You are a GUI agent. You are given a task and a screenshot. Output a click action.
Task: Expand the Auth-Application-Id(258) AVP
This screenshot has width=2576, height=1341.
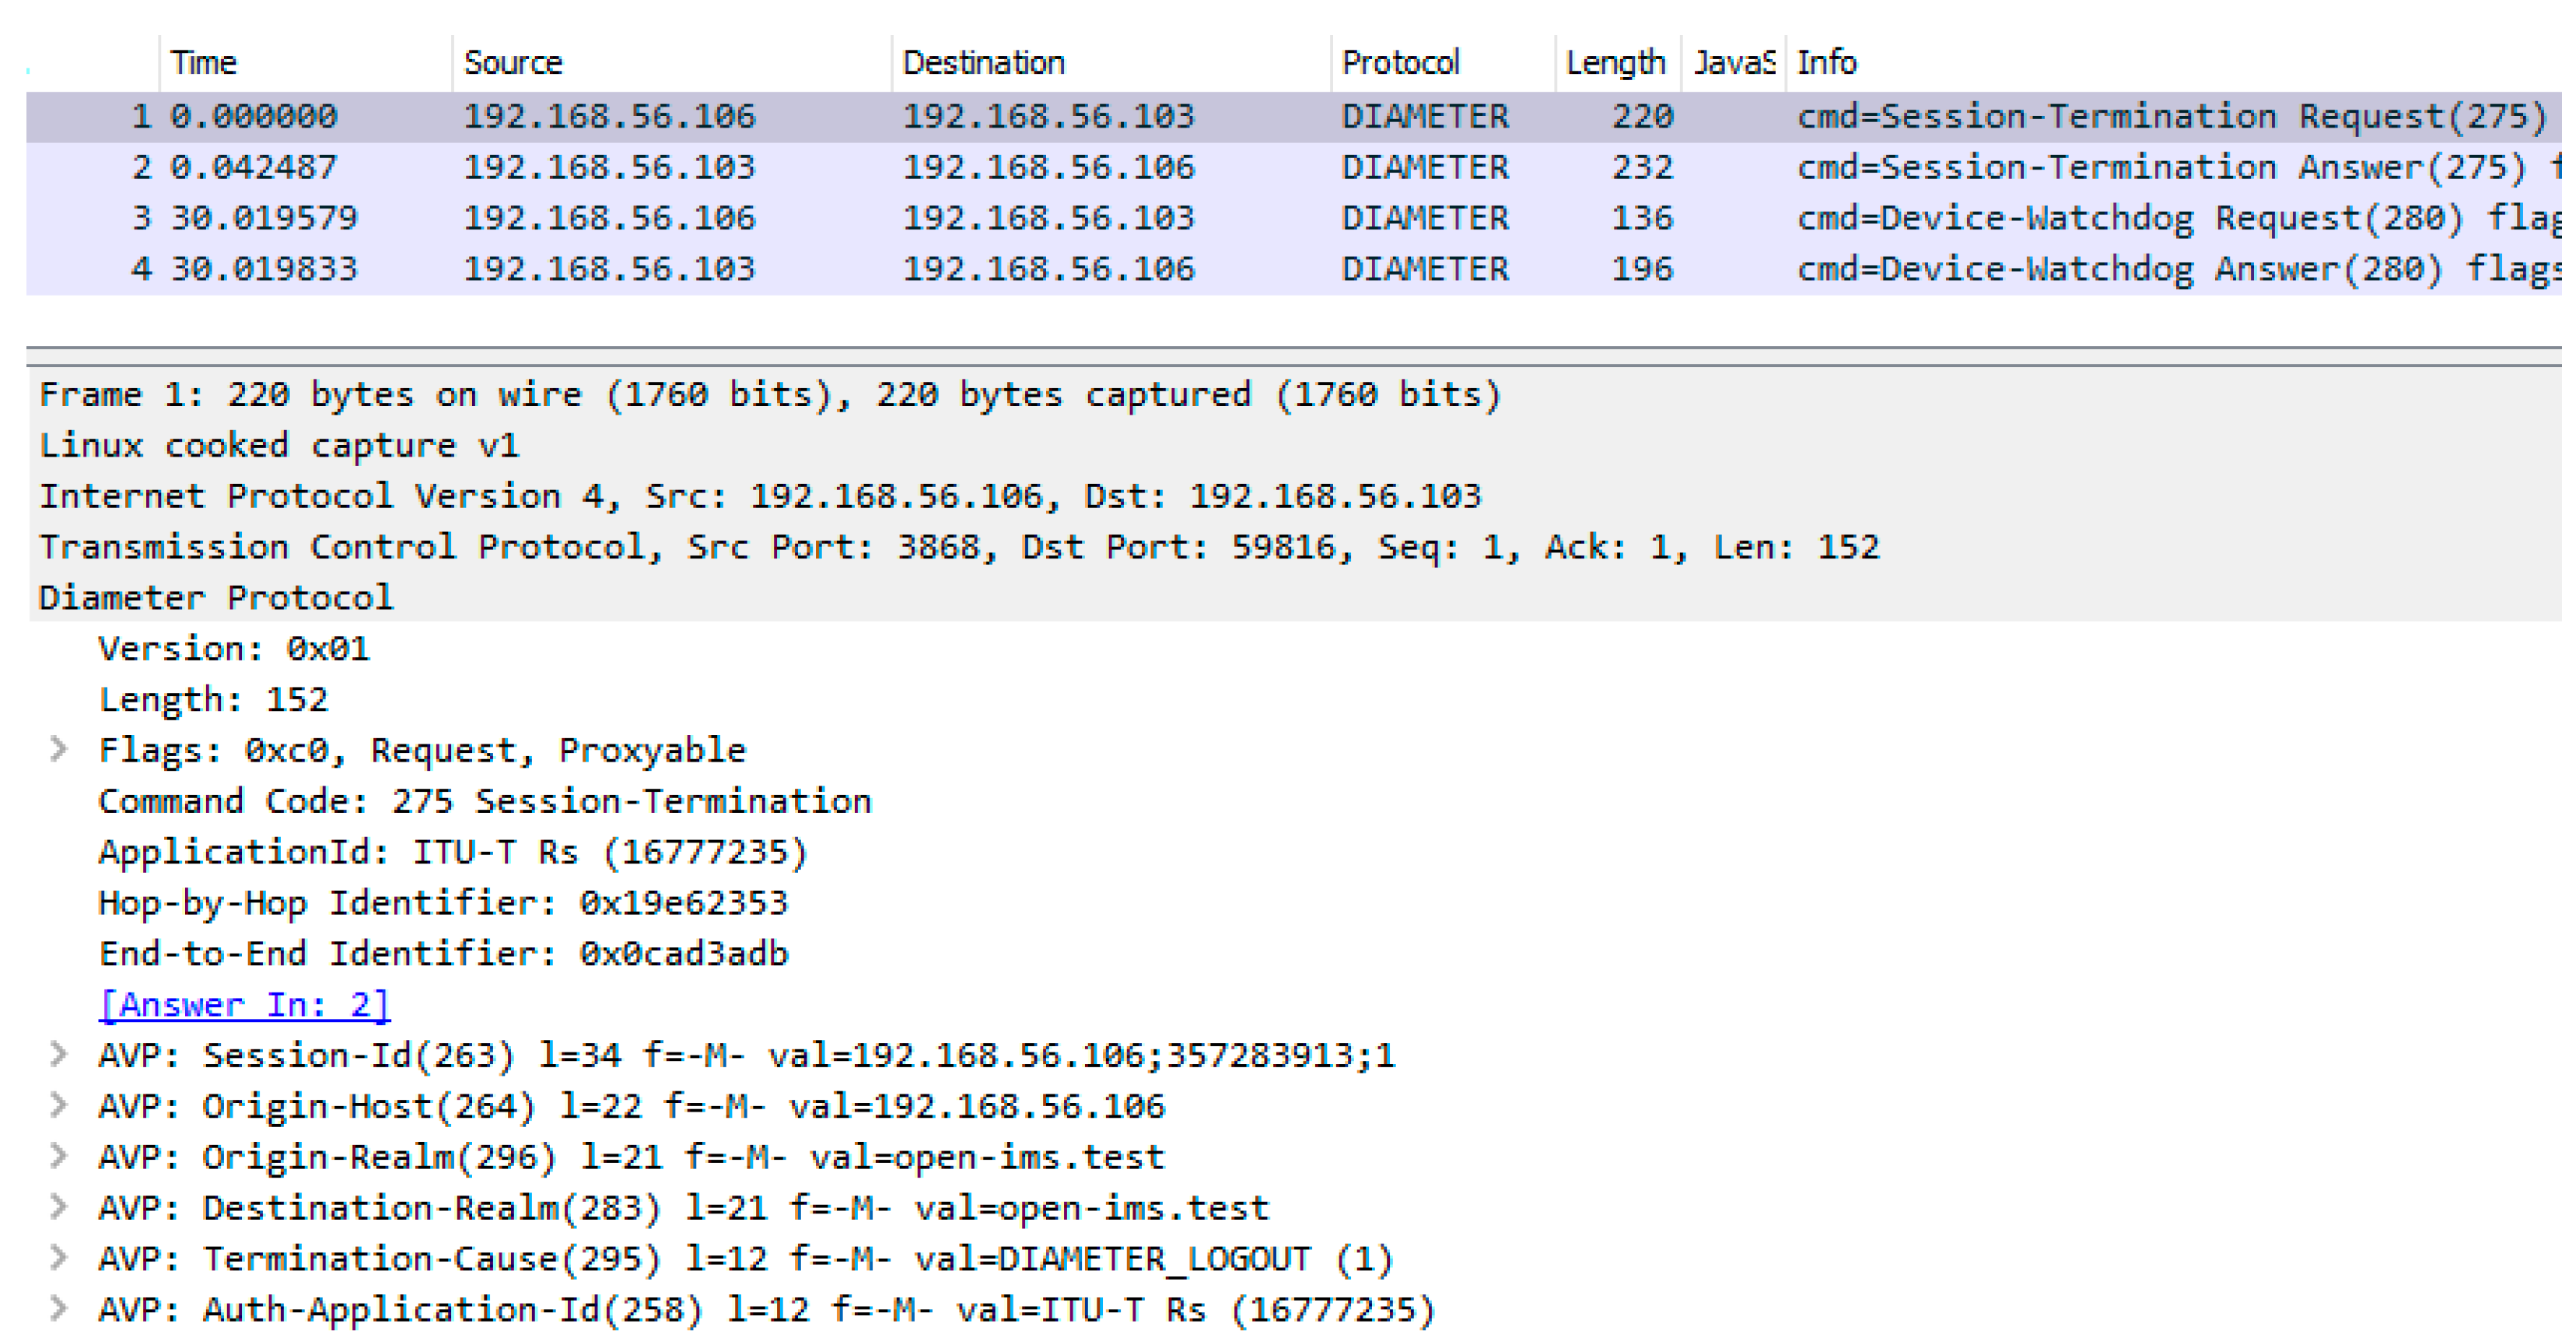coord(58,1309)
